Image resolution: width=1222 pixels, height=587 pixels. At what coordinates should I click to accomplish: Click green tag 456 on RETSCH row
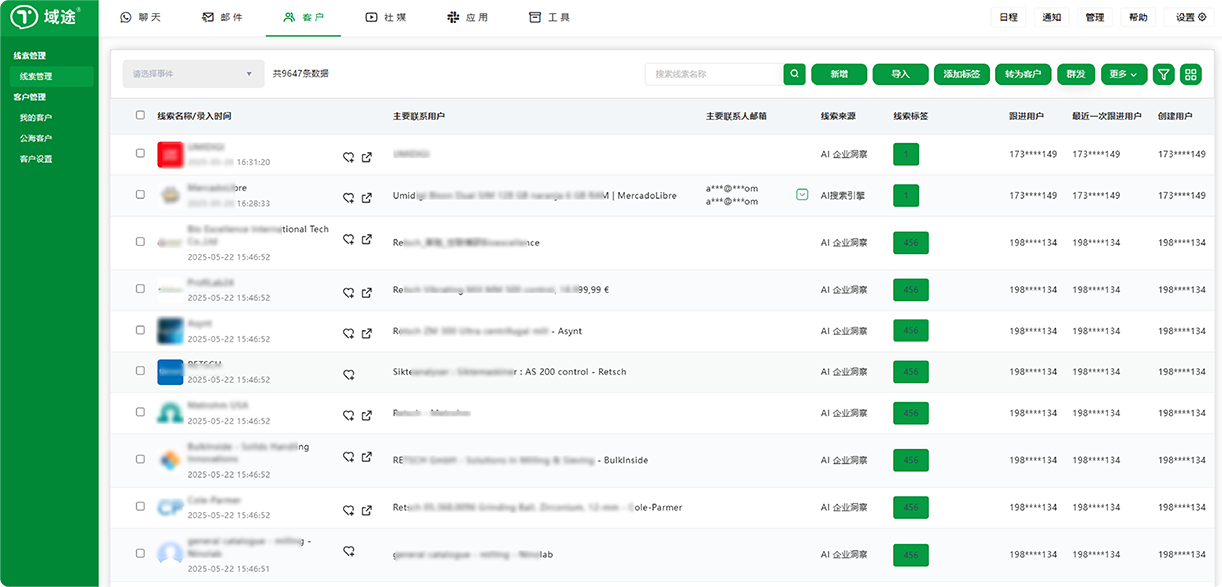click(910, 372)
